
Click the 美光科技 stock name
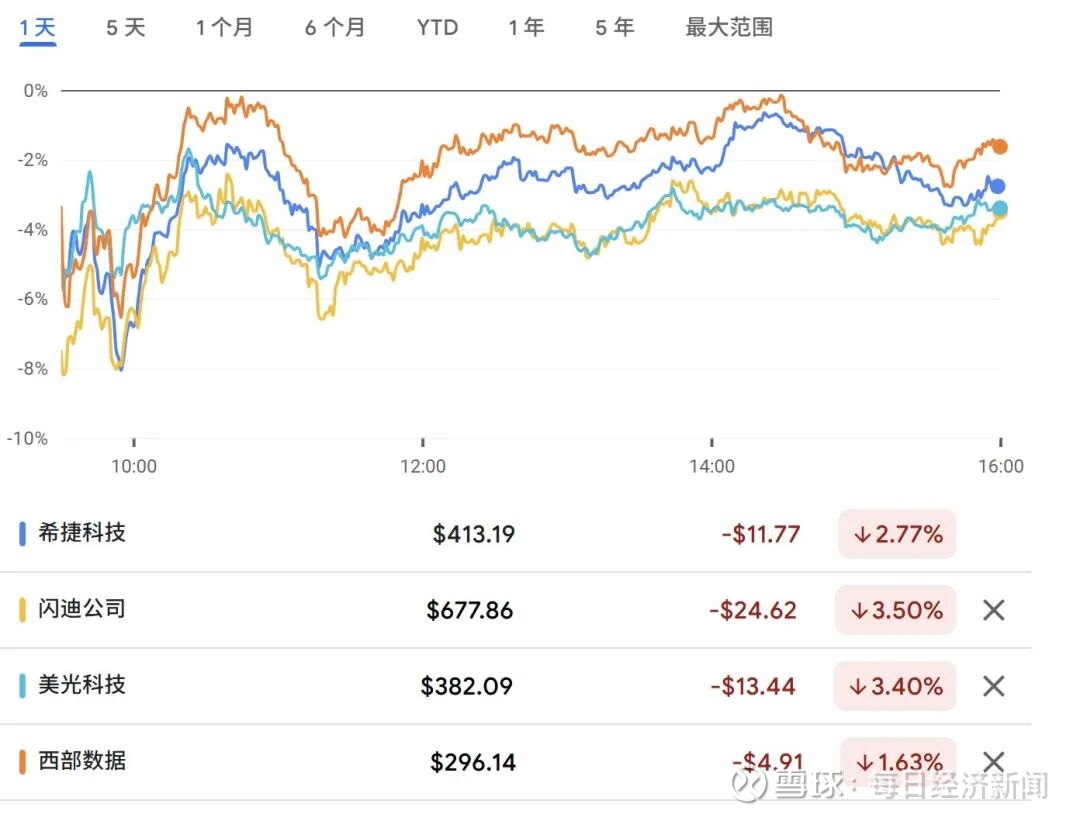tap(82, 685)
